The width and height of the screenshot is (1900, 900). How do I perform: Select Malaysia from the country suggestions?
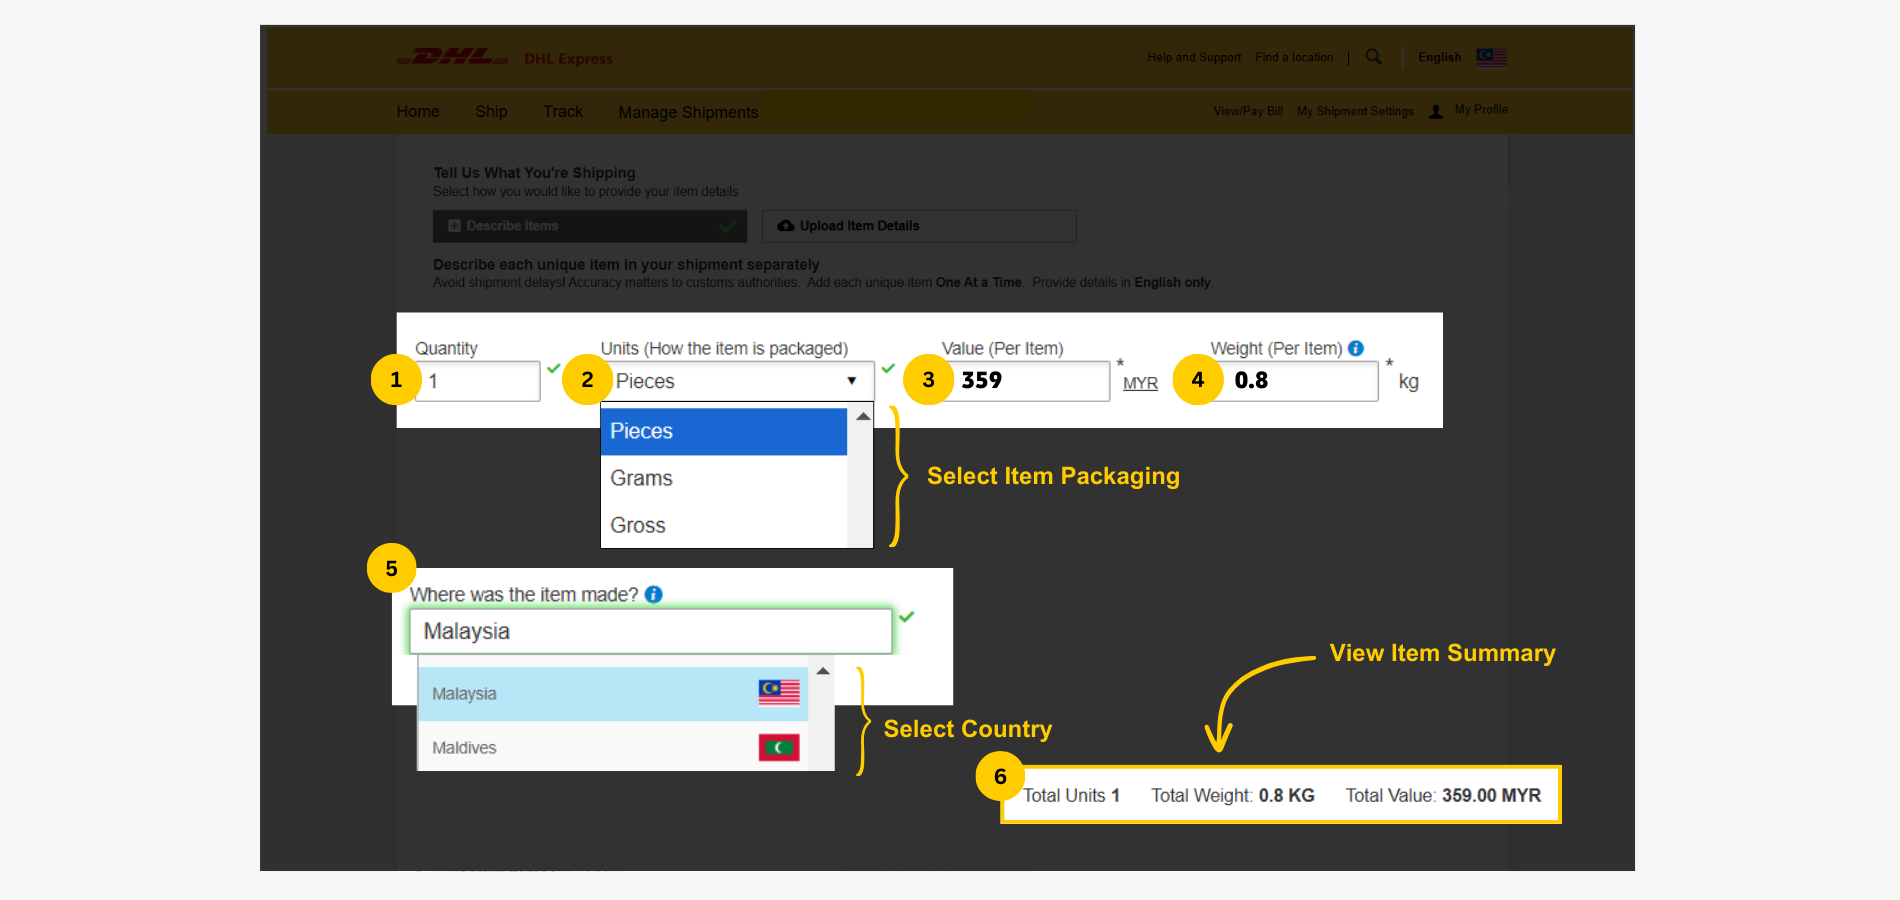pos(613,693)
